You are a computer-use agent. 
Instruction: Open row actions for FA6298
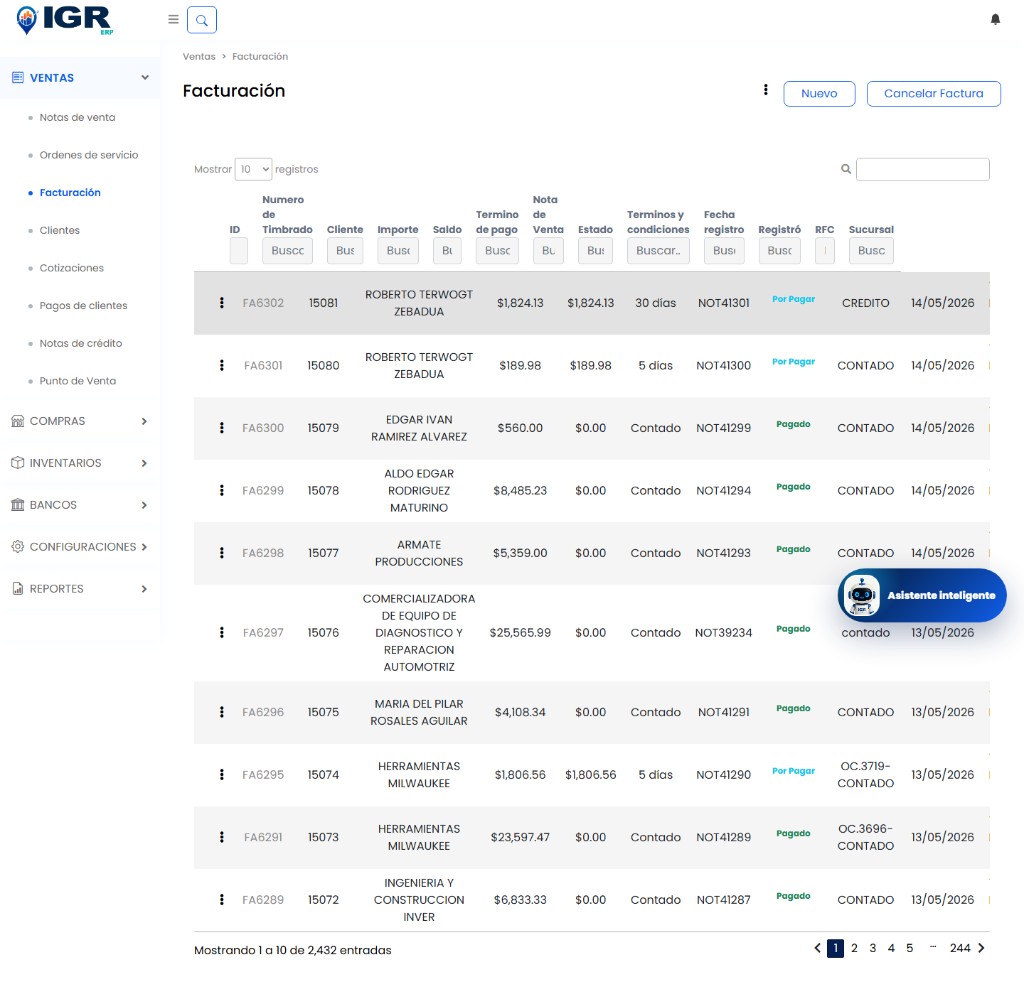tap(222, 553)
